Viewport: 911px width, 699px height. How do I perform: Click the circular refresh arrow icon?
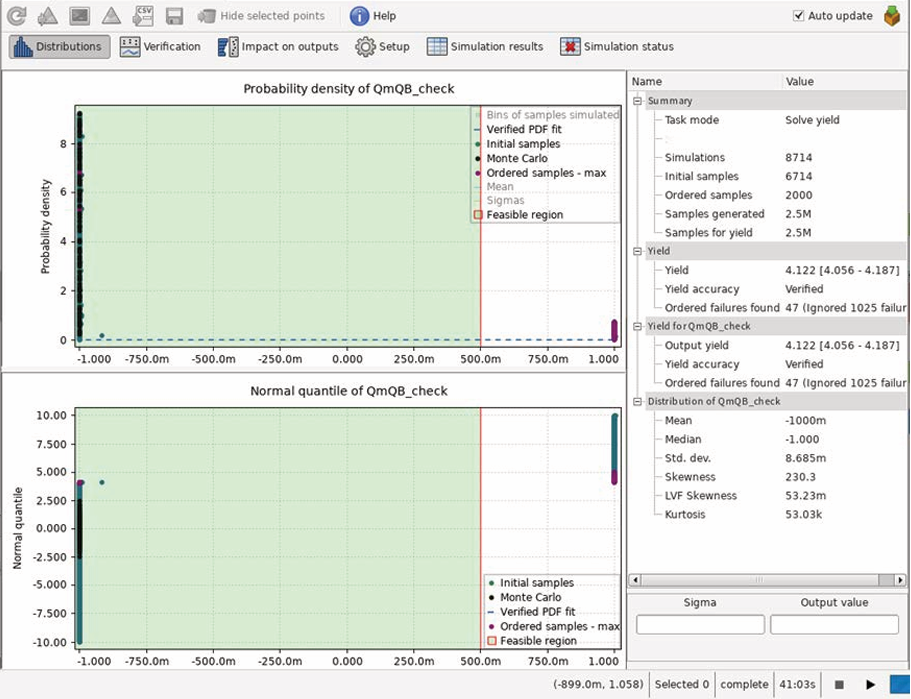click(16, 16)
